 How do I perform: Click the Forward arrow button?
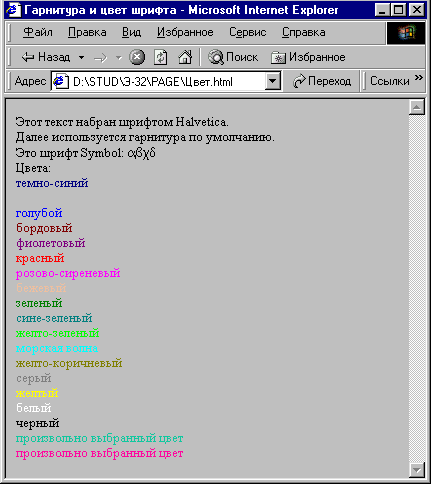[100, 58]
